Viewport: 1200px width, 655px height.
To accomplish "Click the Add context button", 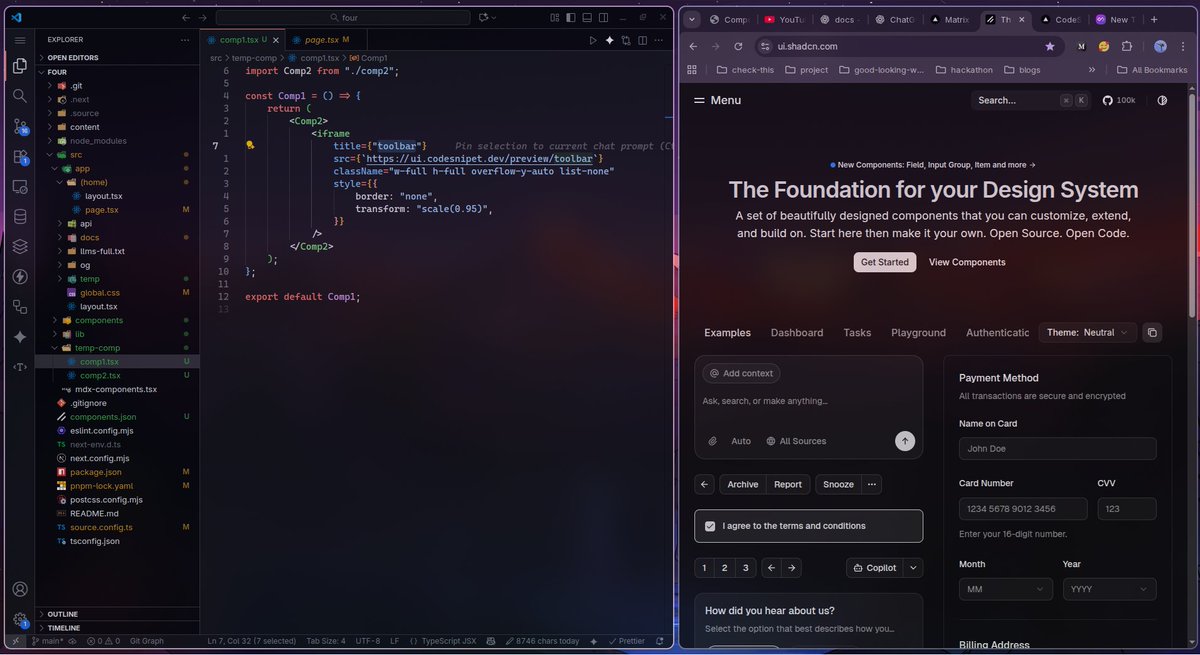I will click(x=741, y=373).
